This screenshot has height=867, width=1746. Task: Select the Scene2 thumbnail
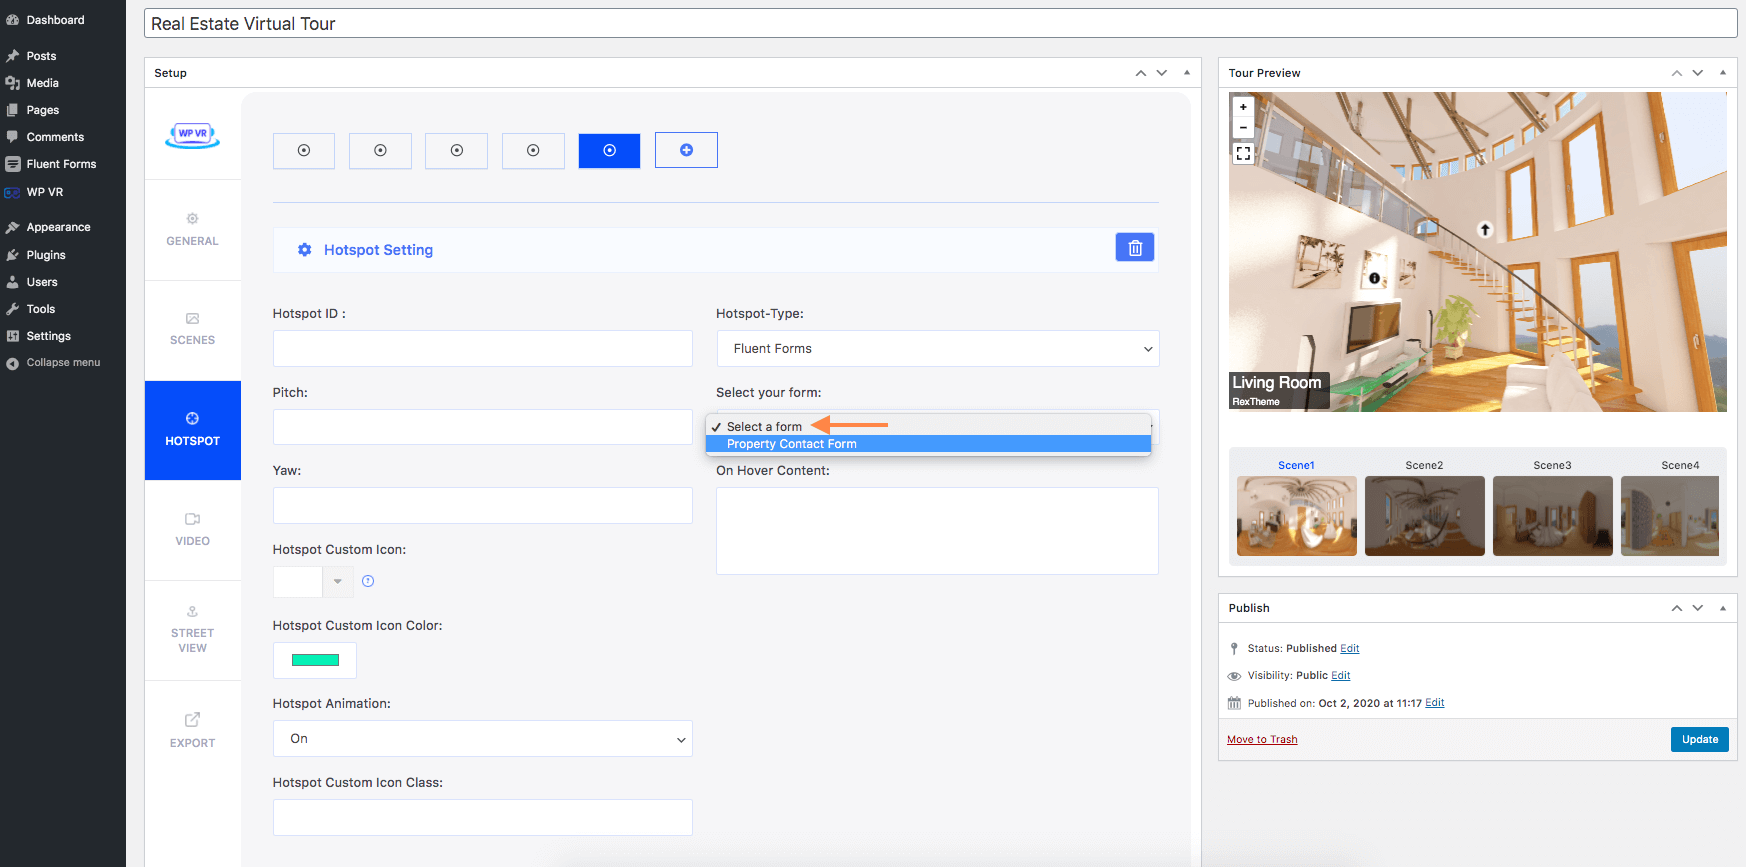click(x=1424, y=516)
